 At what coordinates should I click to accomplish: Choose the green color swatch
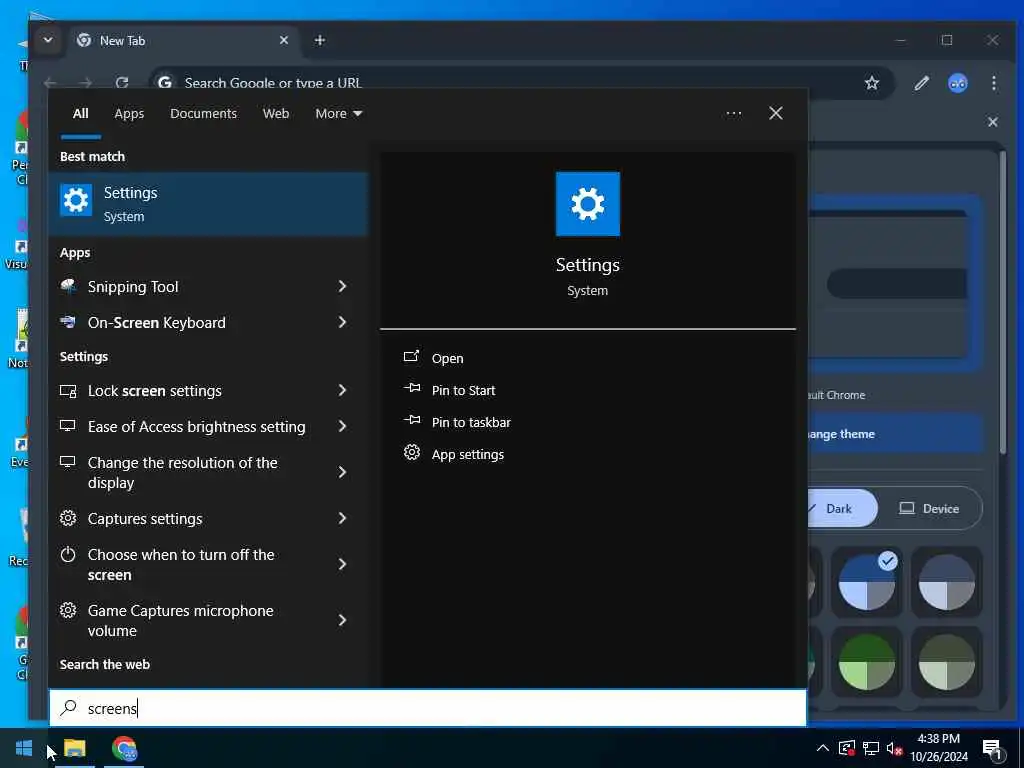(867, 662)
